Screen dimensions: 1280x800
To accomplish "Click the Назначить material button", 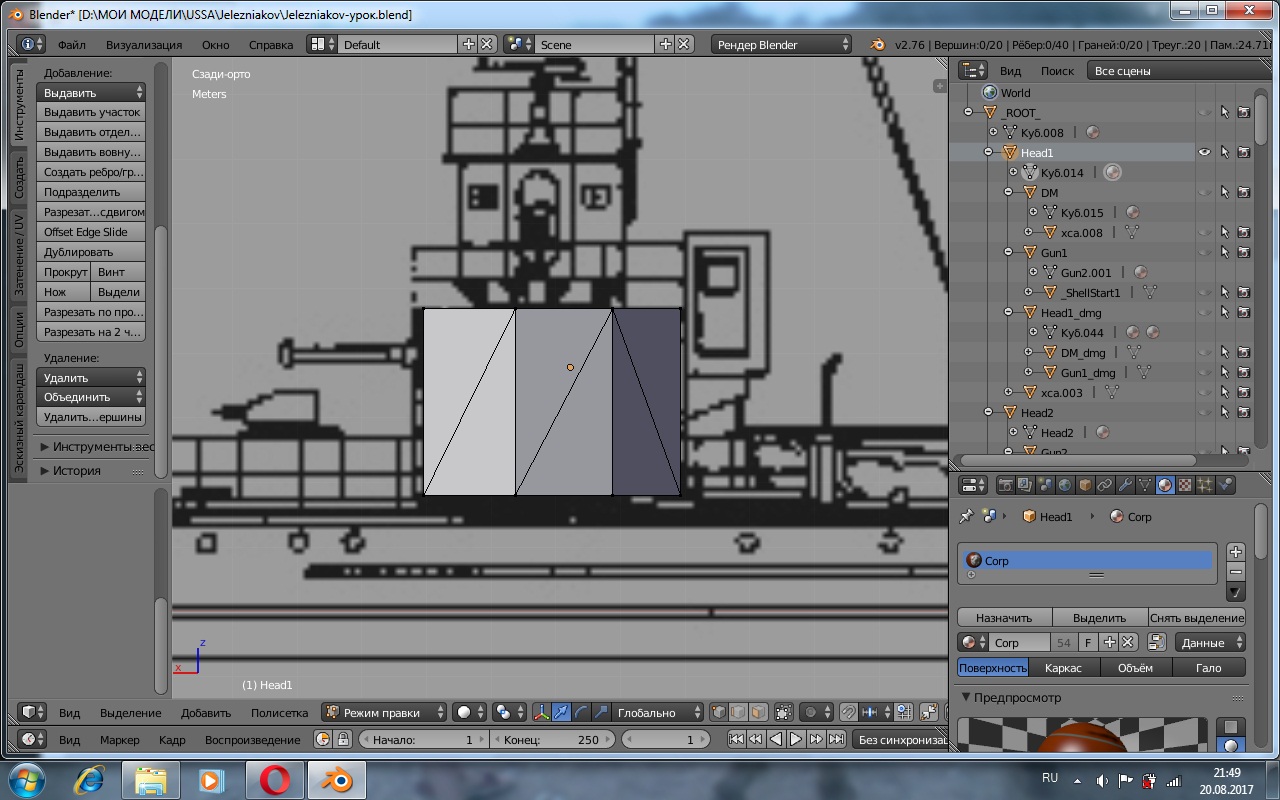I will pos(1004,618).
